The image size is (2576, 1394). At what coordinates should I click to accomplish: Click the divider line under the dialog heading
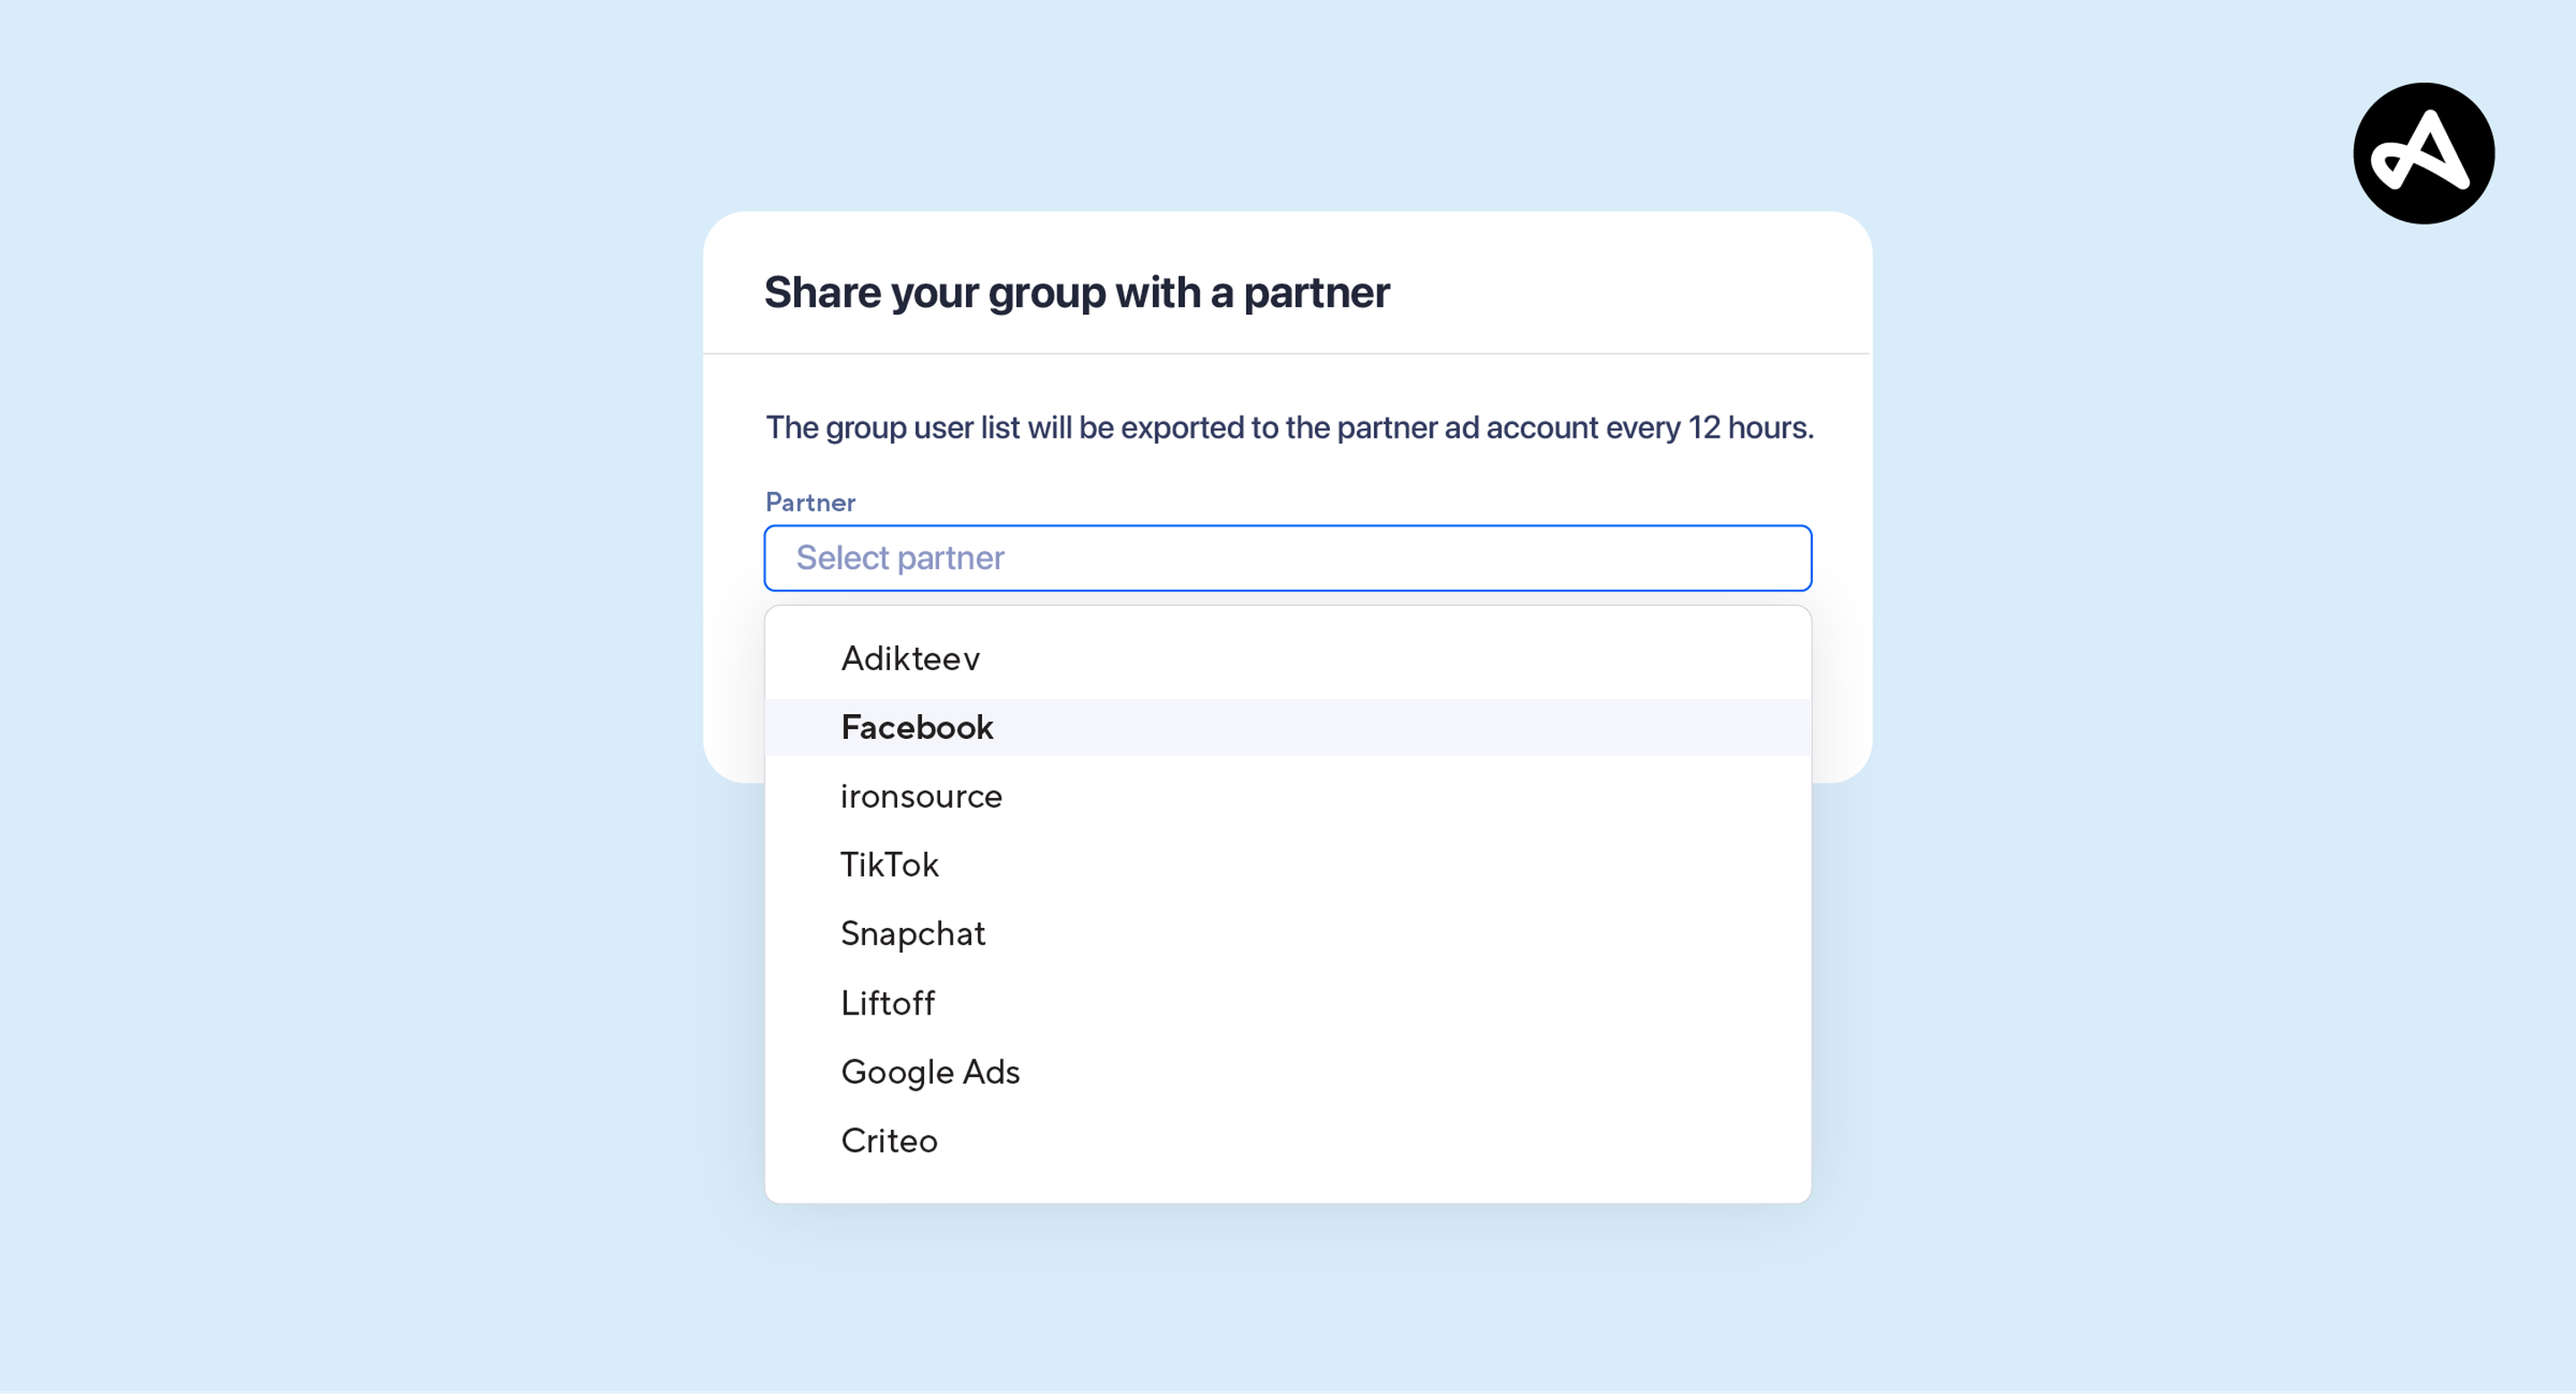1287,353
